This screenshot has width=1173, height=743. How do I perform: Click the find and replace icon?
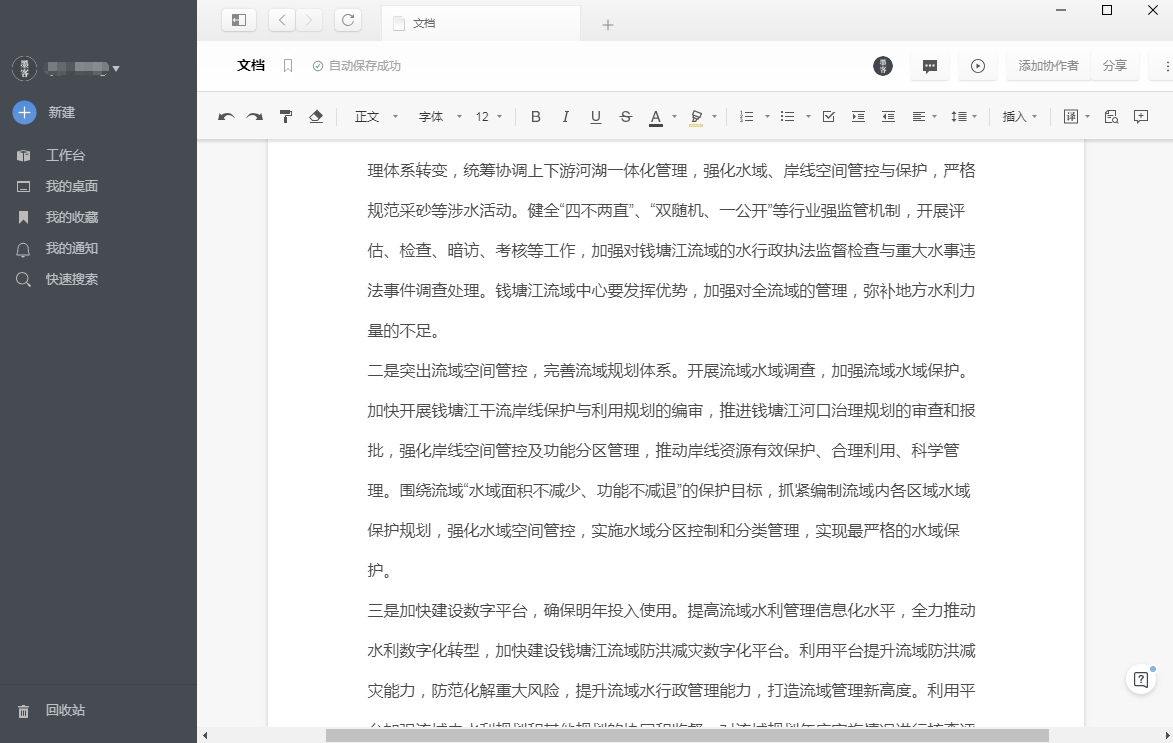[x=1111, y=117]
